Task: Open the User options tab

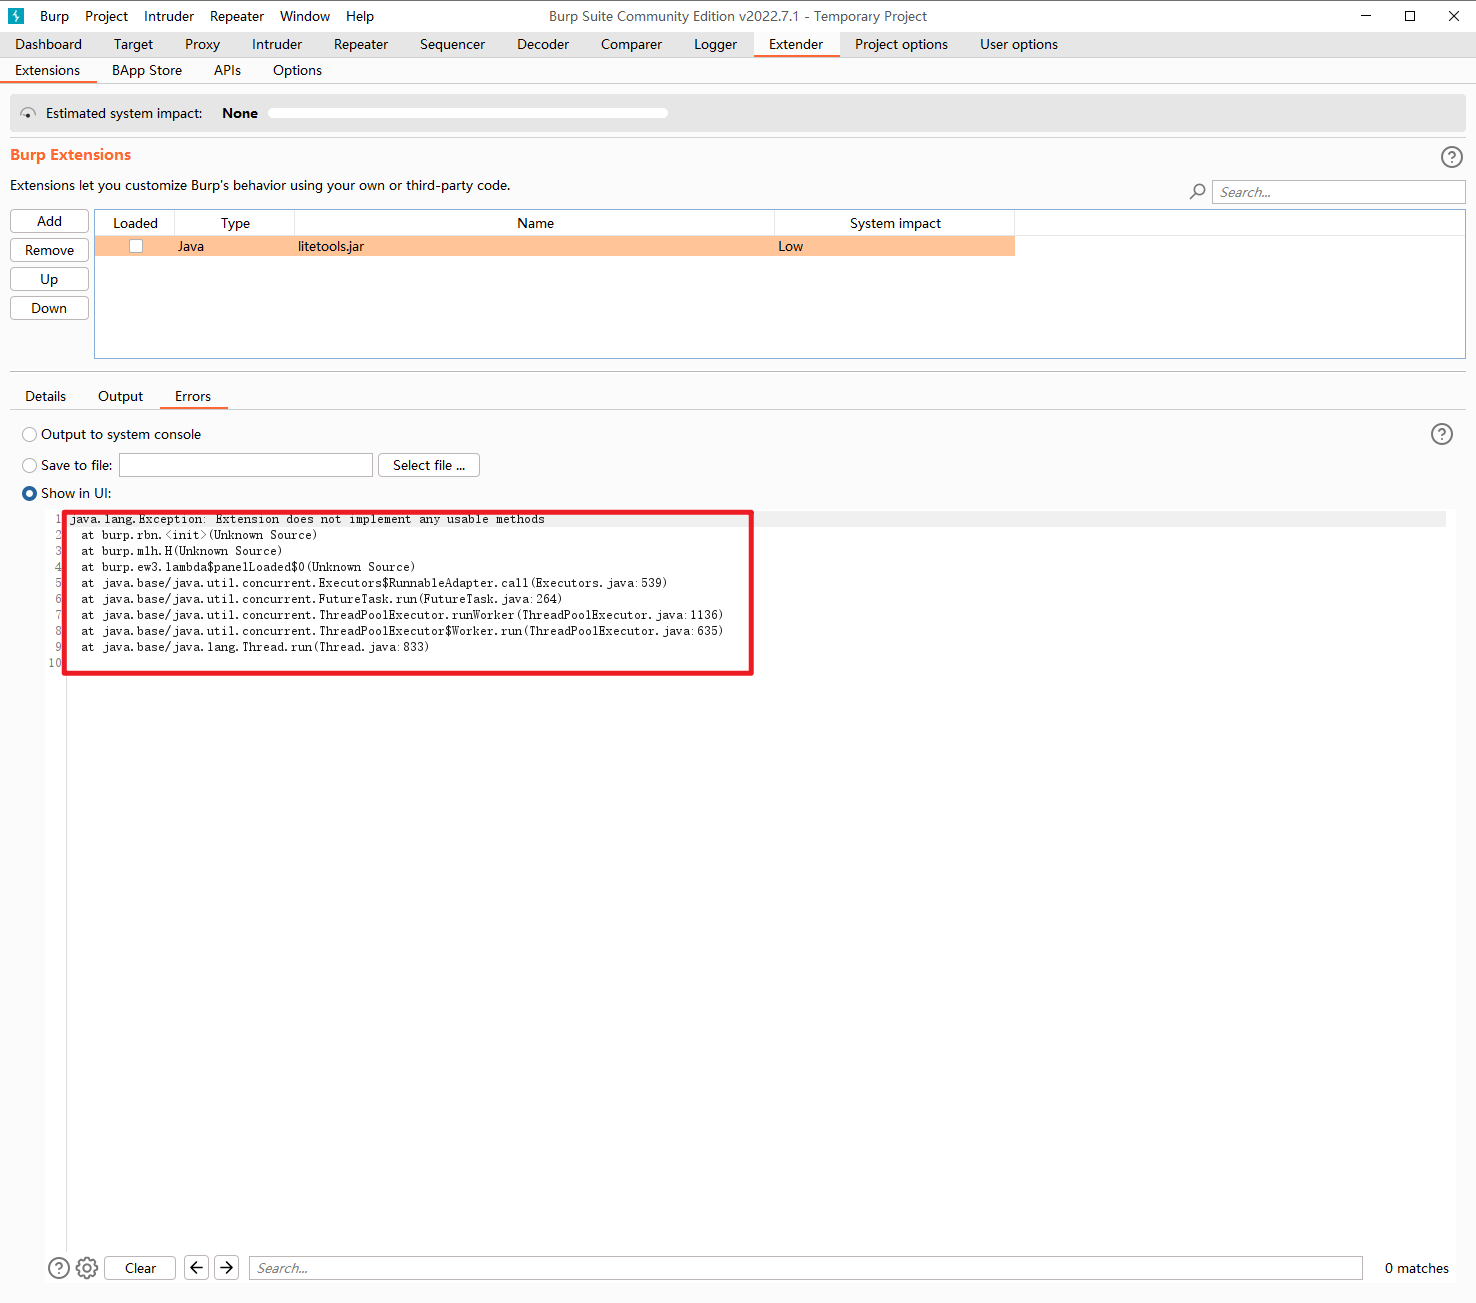Action: [x=1019, y=44]
